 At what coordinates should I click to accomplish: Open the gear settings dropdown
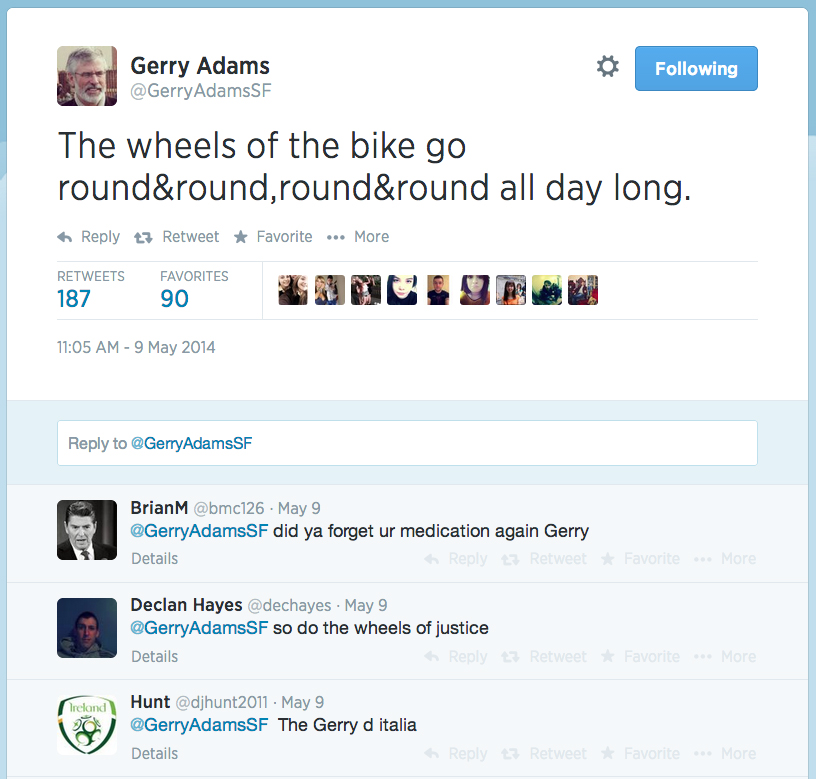pos(607,68)
